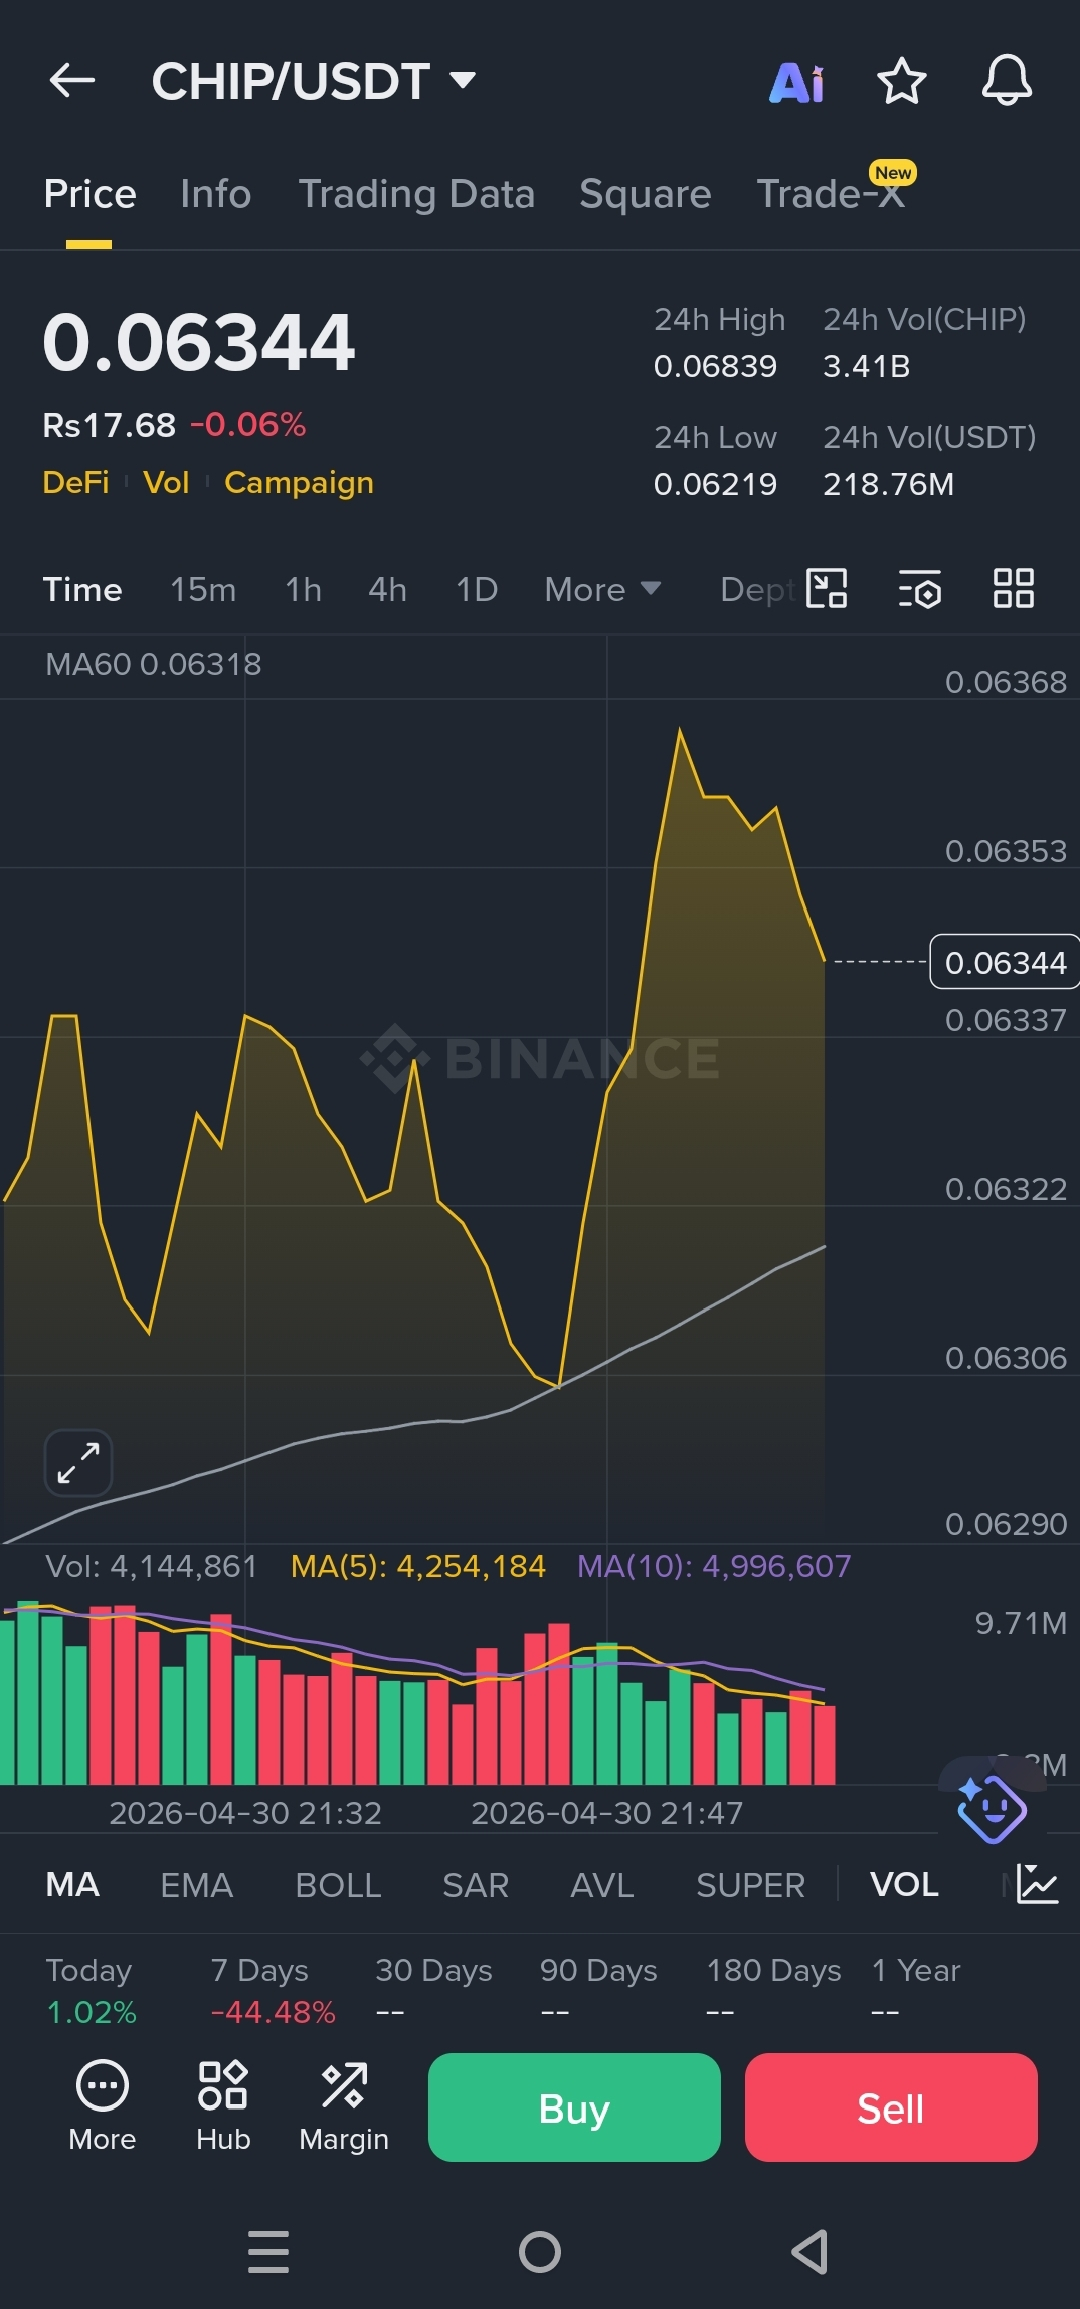Tap 24h High value 0.06839
1080x2309 pixels.
[715, 366]
